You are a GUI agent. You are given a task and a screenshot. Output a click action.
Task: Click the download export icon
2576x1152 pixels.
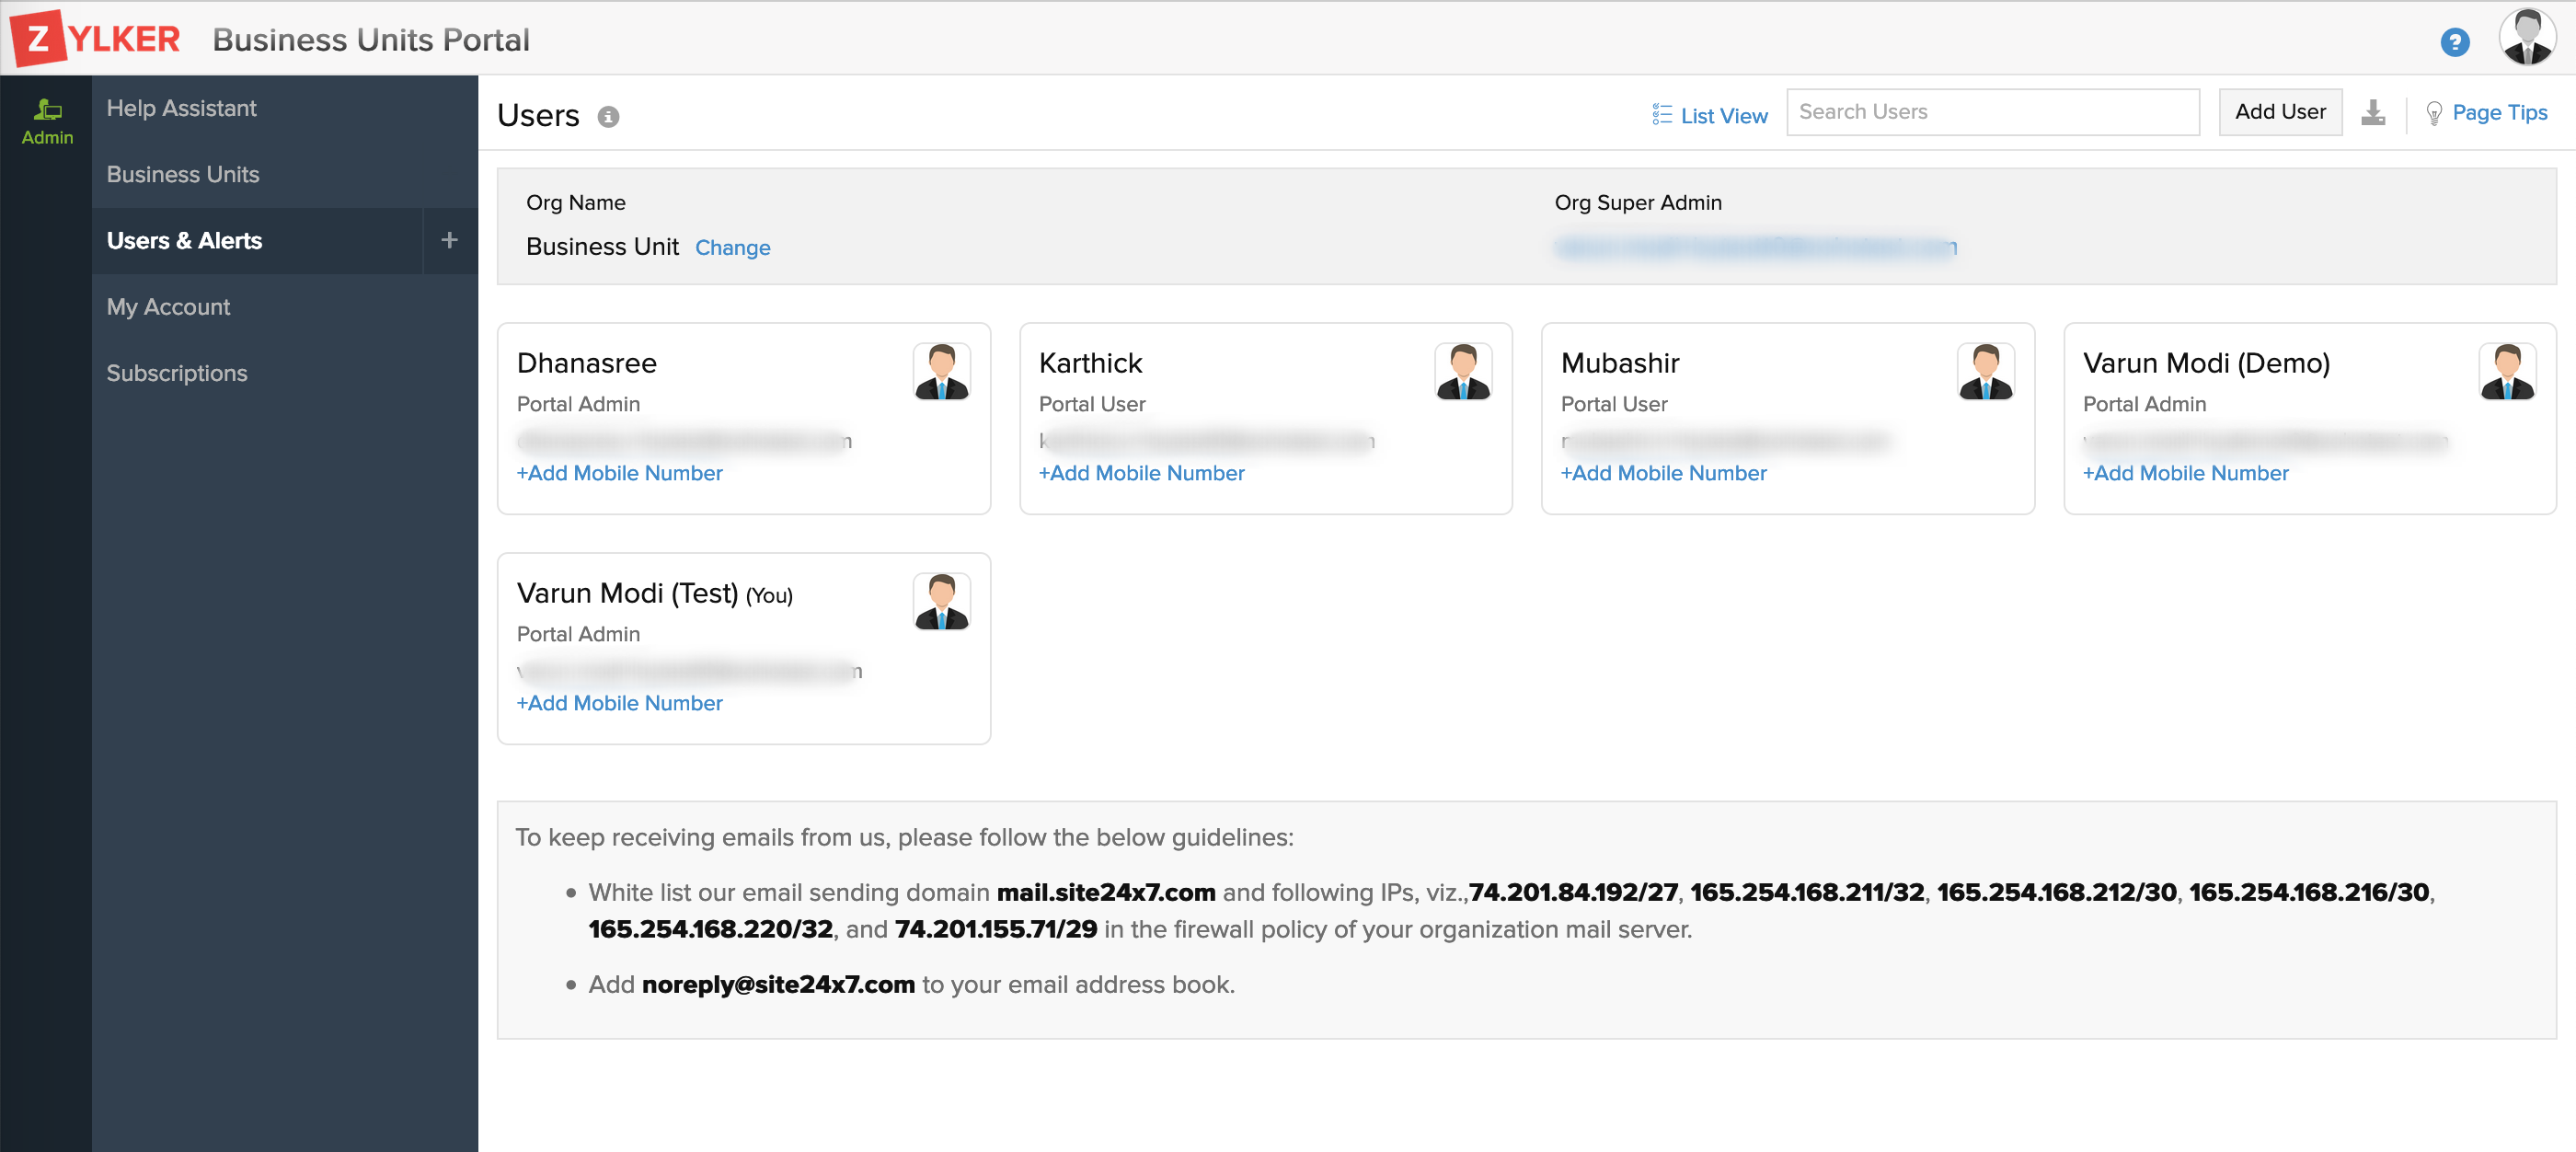click(2374, 114)
